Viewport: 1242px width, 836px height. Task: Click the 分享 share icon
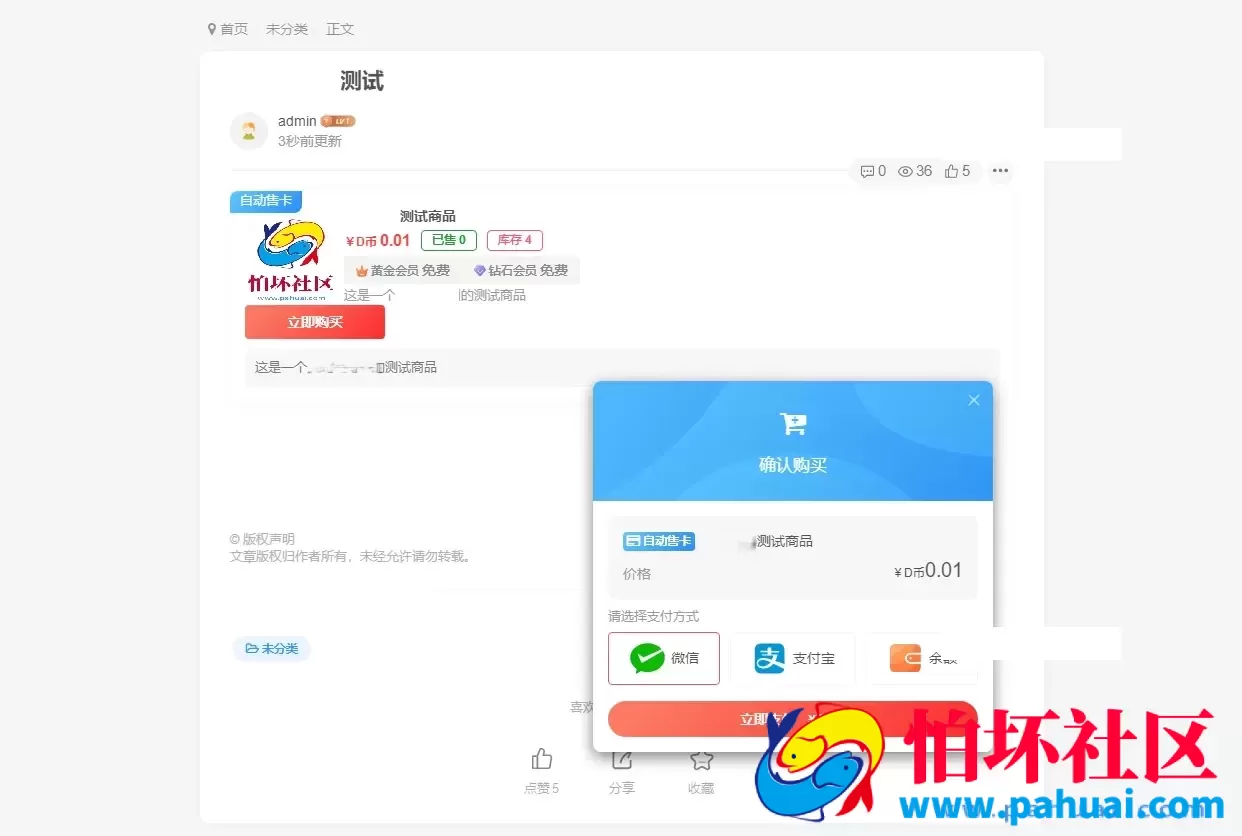(622, 759)
